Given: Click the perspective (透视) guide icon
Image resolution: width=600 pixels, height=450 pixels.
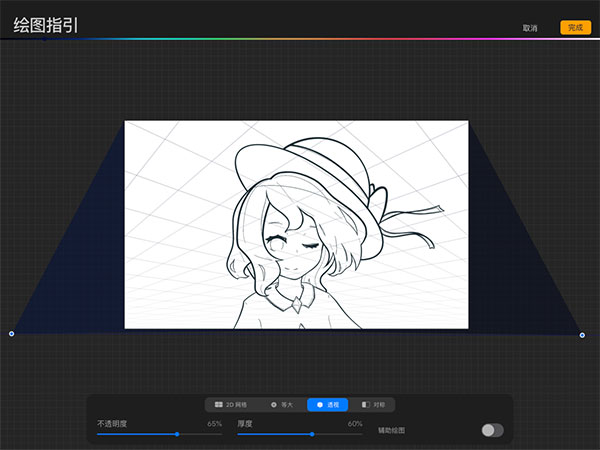Looking at the screenshot, I should tap(319, 405).
